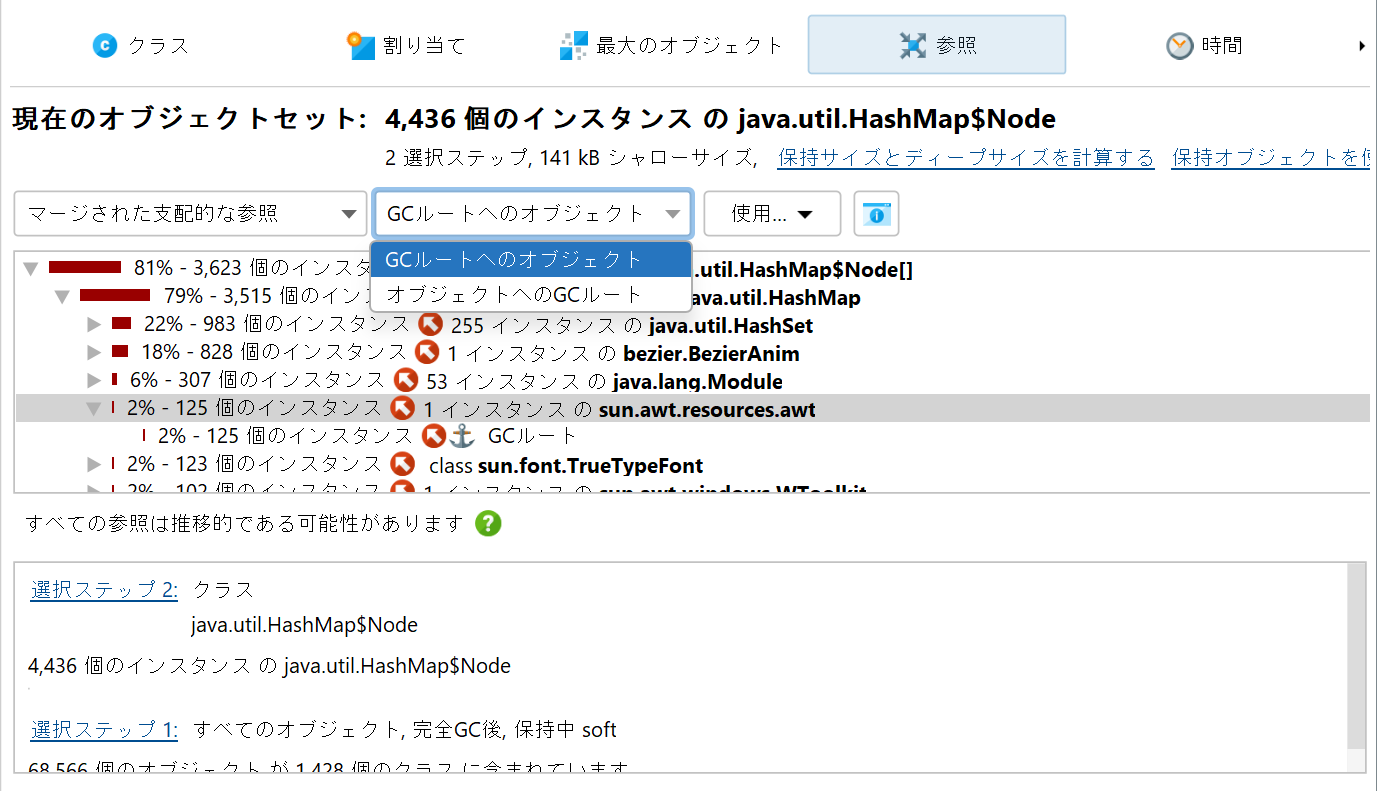Click reference arrow icon on GCルート row
Screen dimensions: 1377x791
point(433,436)
